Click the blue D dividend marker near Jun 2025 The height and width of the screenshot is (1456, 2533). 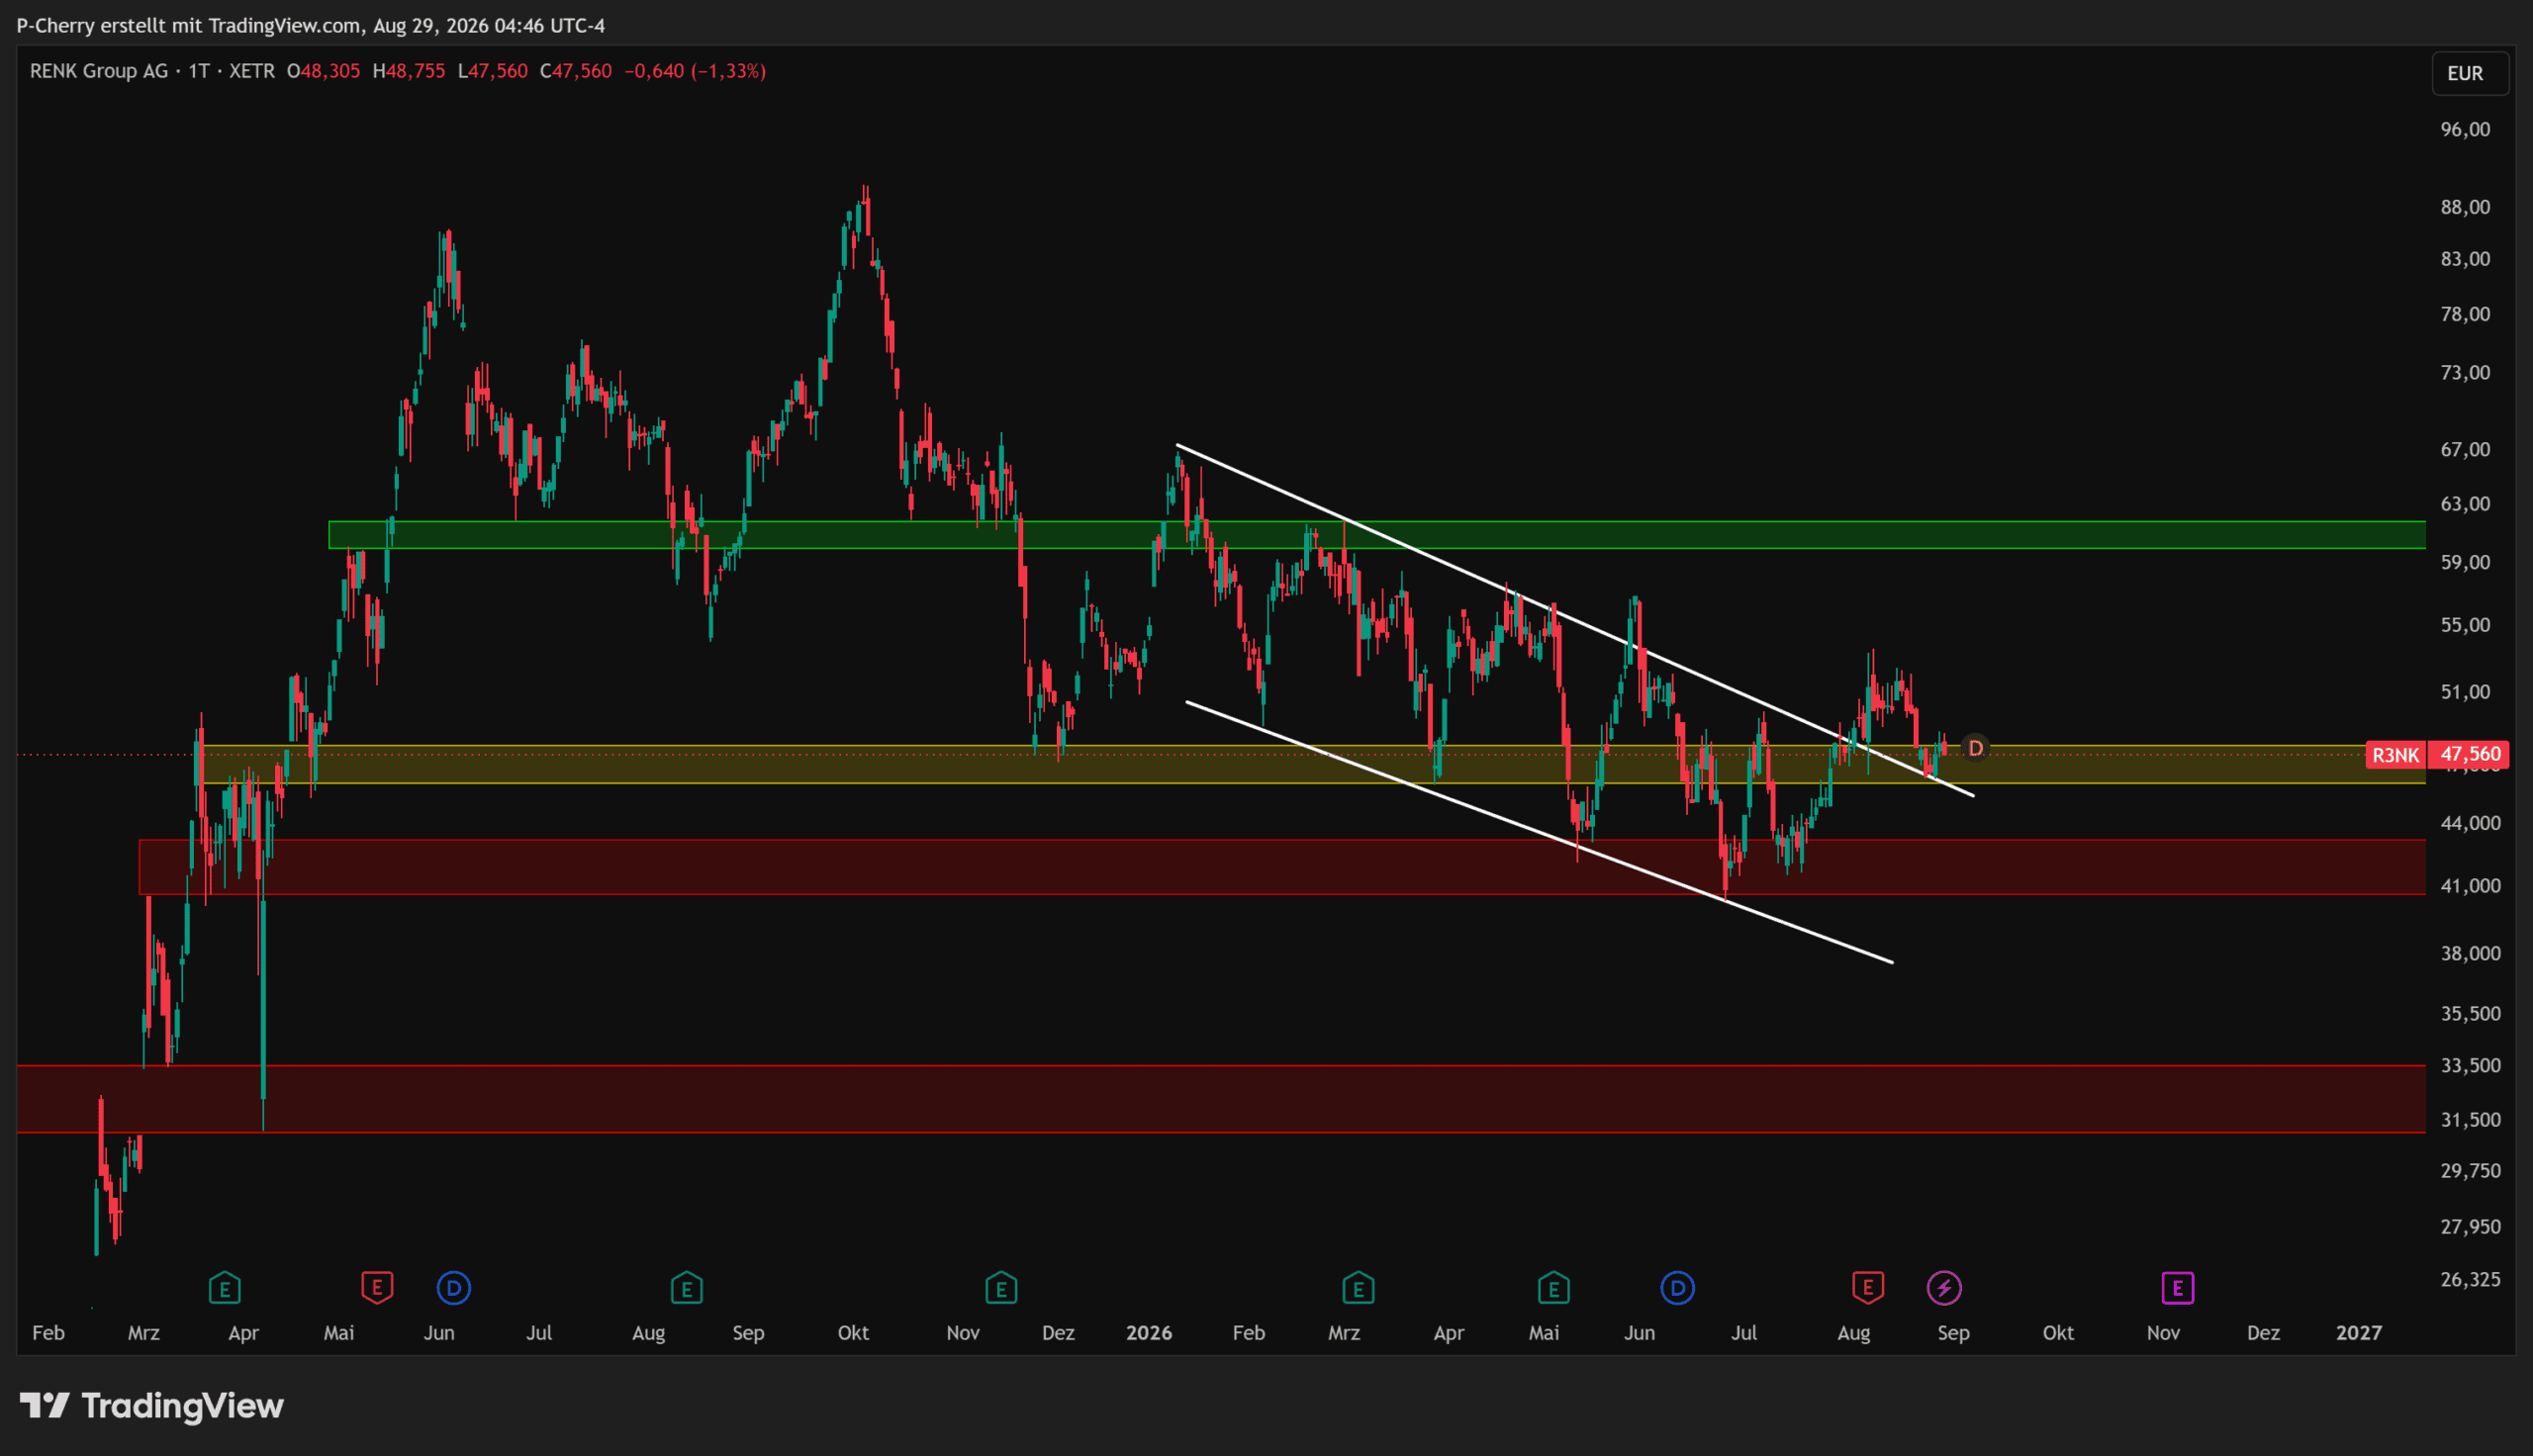point(454,1288)
